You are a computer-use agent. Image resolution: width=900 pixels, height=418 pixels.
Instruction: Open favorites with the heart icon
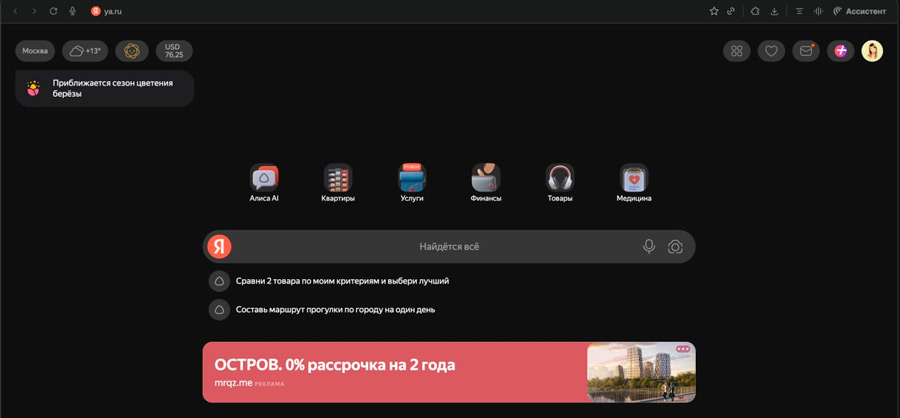pyautogui.click(x=771, y=51)
